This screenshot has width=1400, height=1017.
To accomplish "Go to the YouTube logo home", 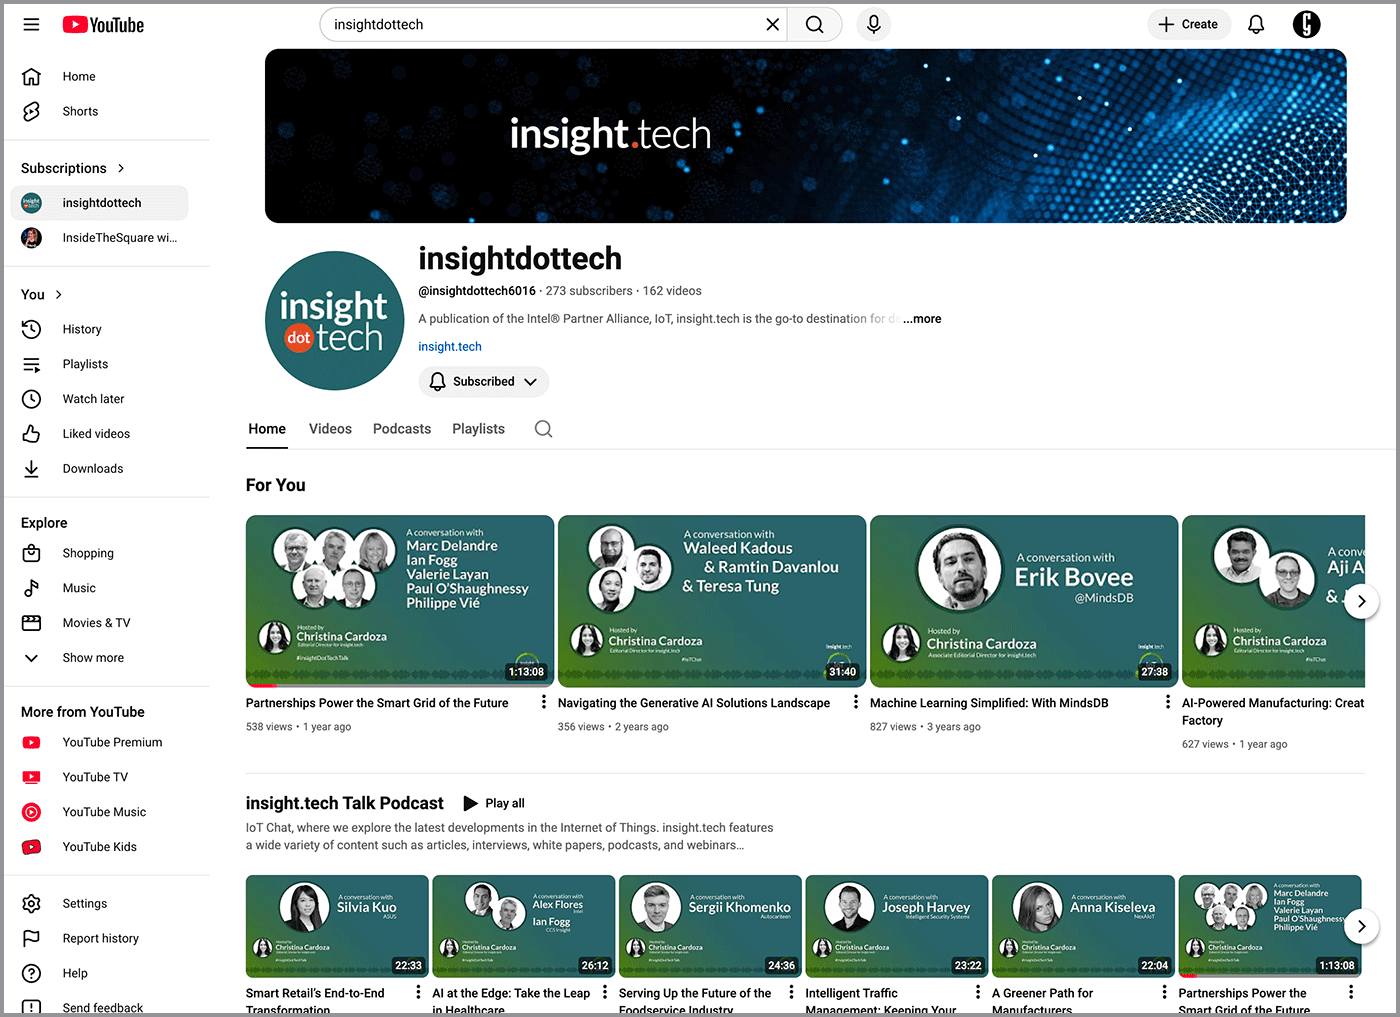I will pyautogui.click(x=103, y=25).
